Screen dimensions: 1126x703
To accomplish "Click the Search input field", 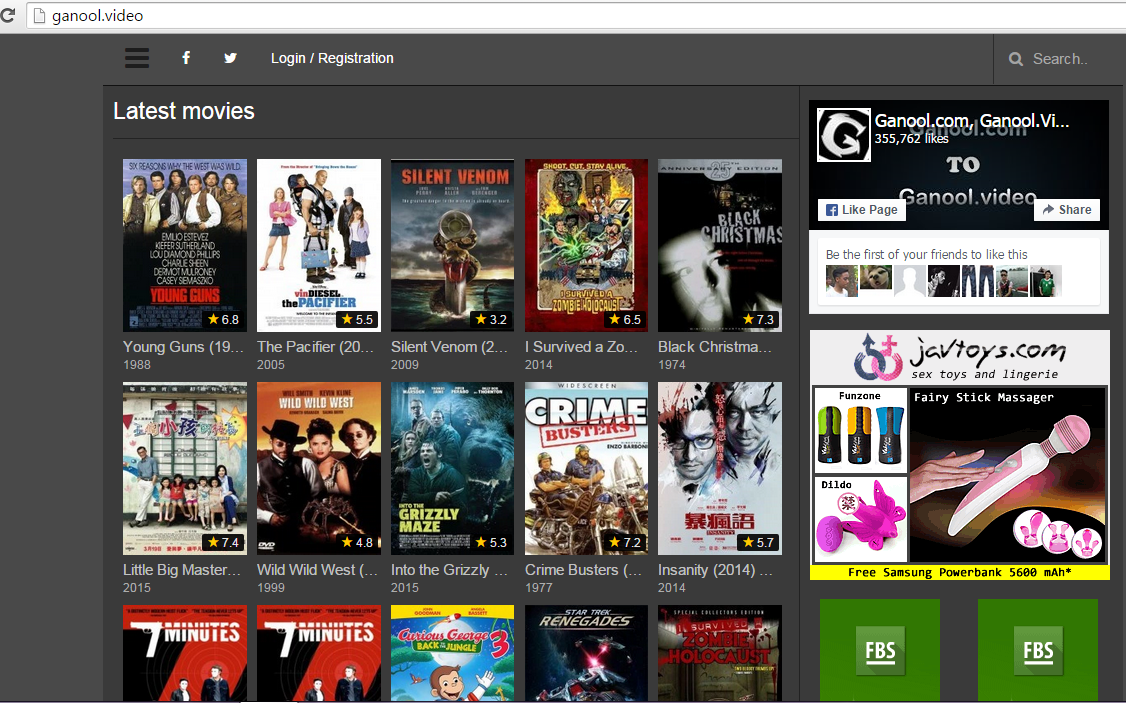I will point(1060,59).
